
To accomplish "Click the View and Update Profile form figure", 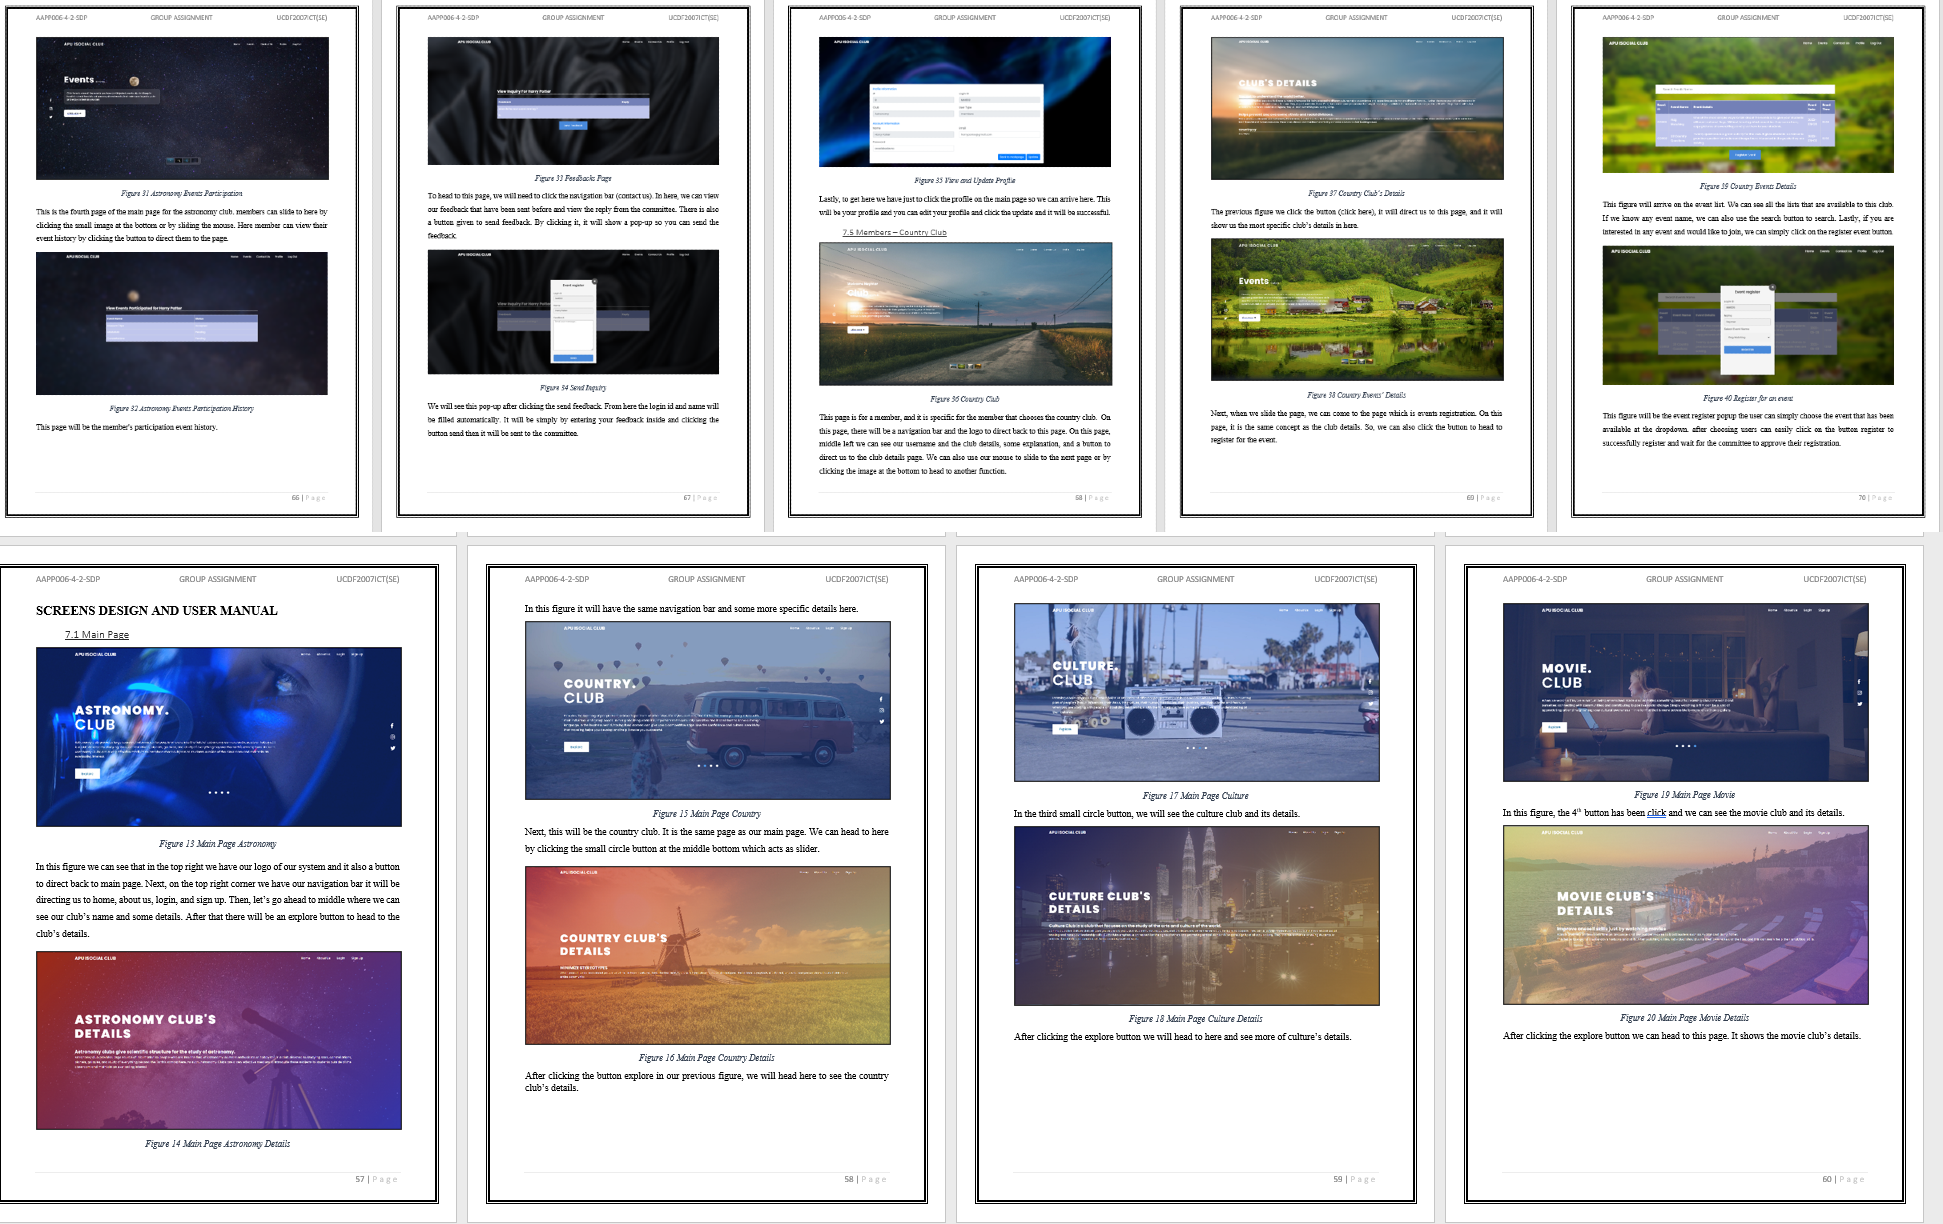I will 964,102.
